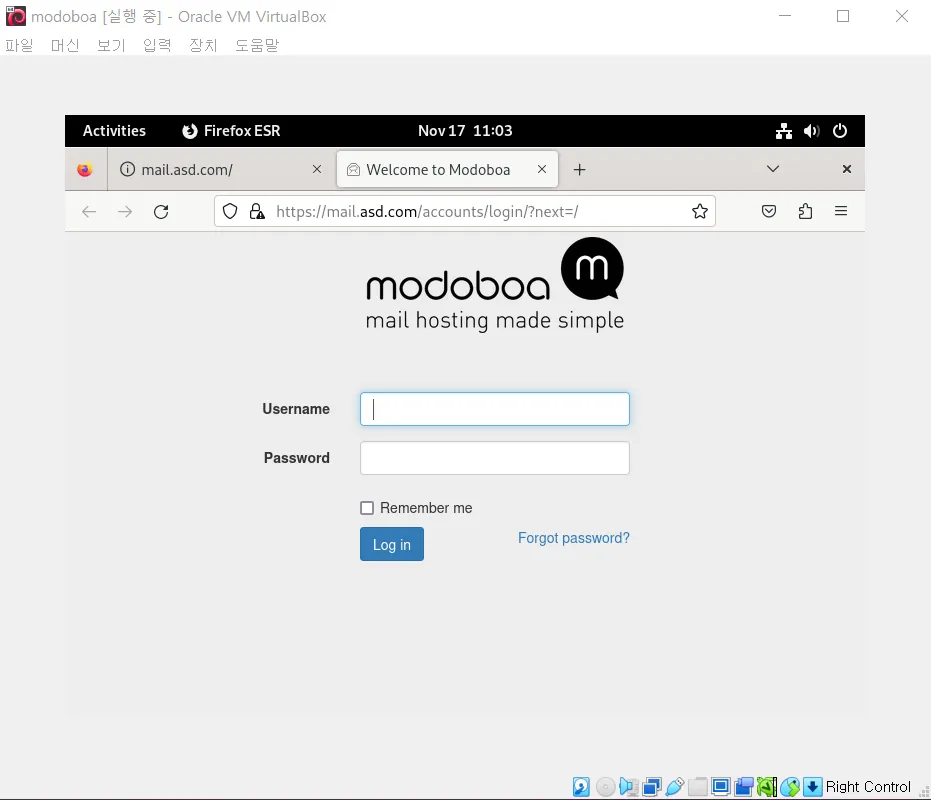Open GNOME Activities overview
The image size is (931, 800).
click(114, 131)
